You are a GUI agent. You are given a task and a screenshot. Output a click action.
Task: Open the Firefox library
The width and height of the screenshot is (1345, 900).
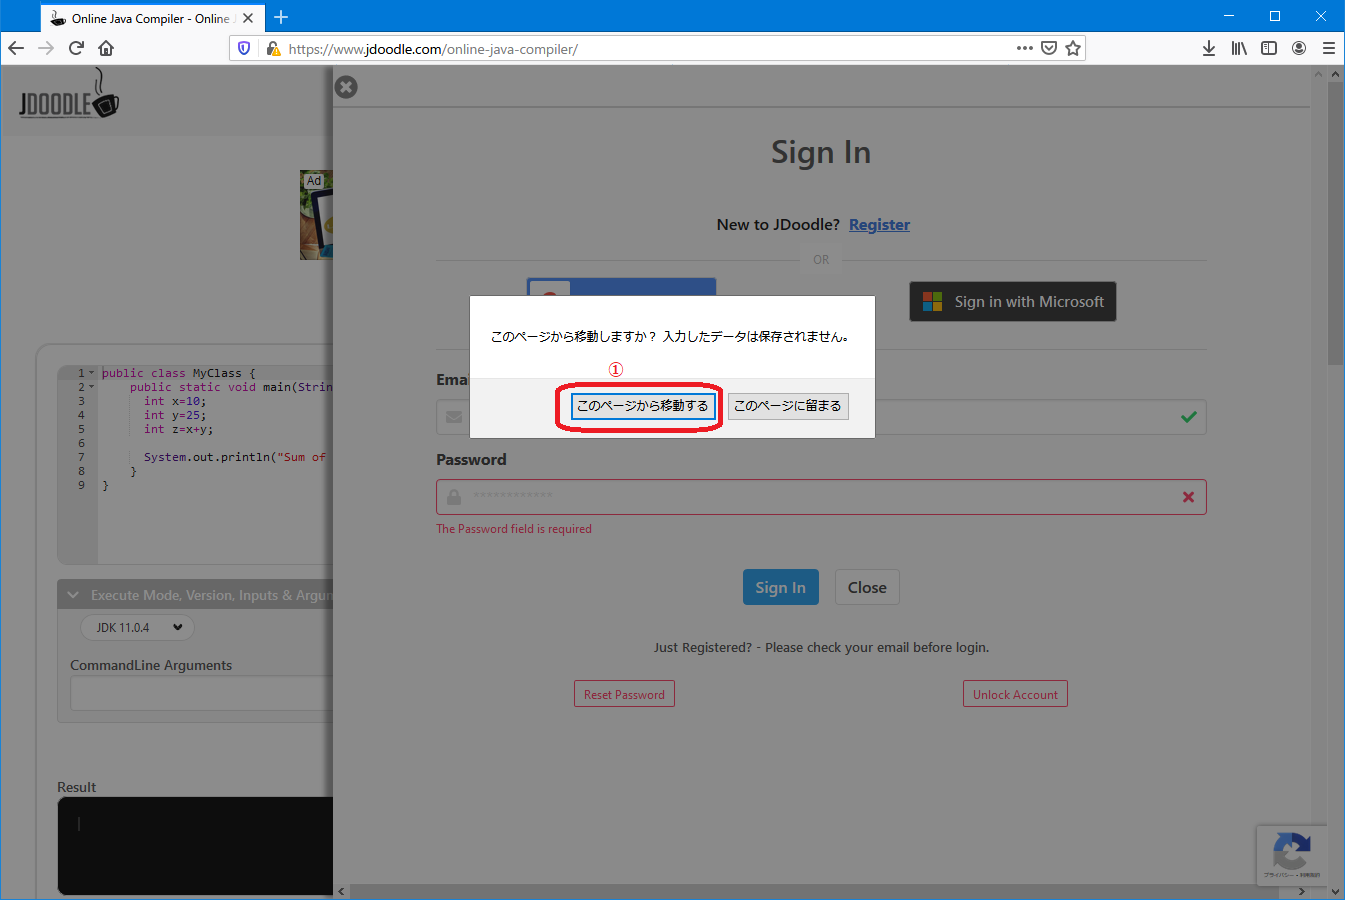(x=1239, y=48)
